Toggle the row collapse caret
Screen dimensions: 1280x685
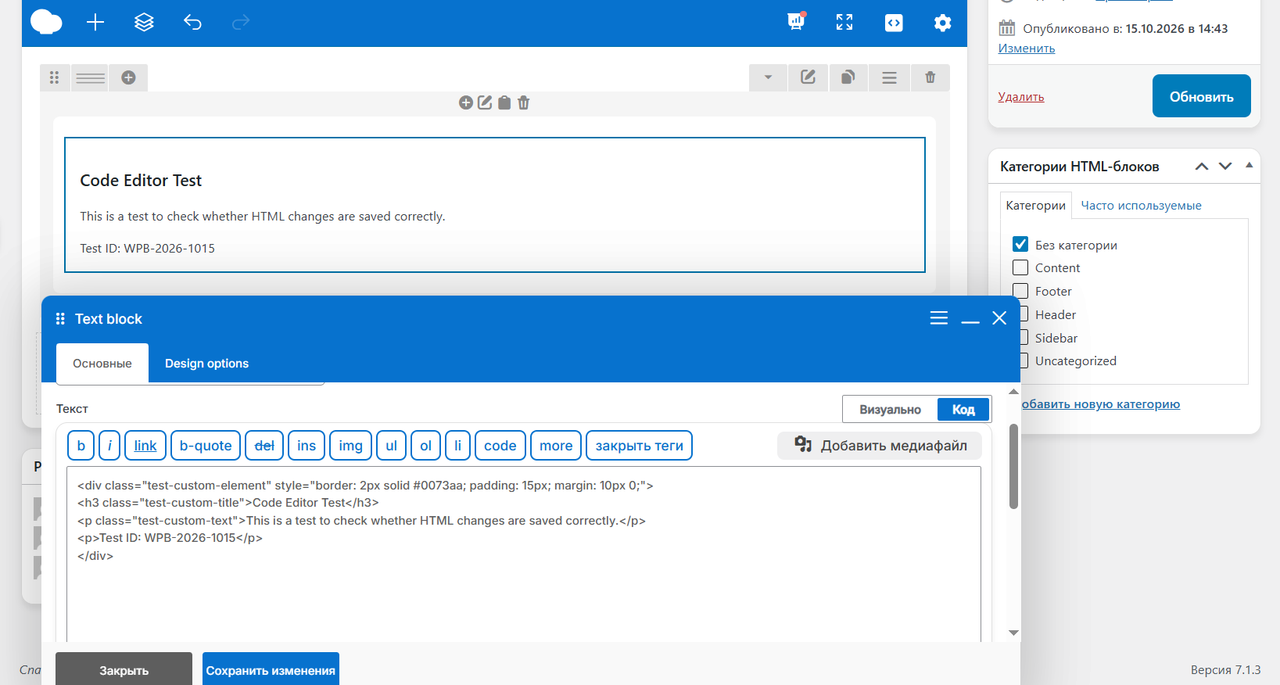coord(767,77)
